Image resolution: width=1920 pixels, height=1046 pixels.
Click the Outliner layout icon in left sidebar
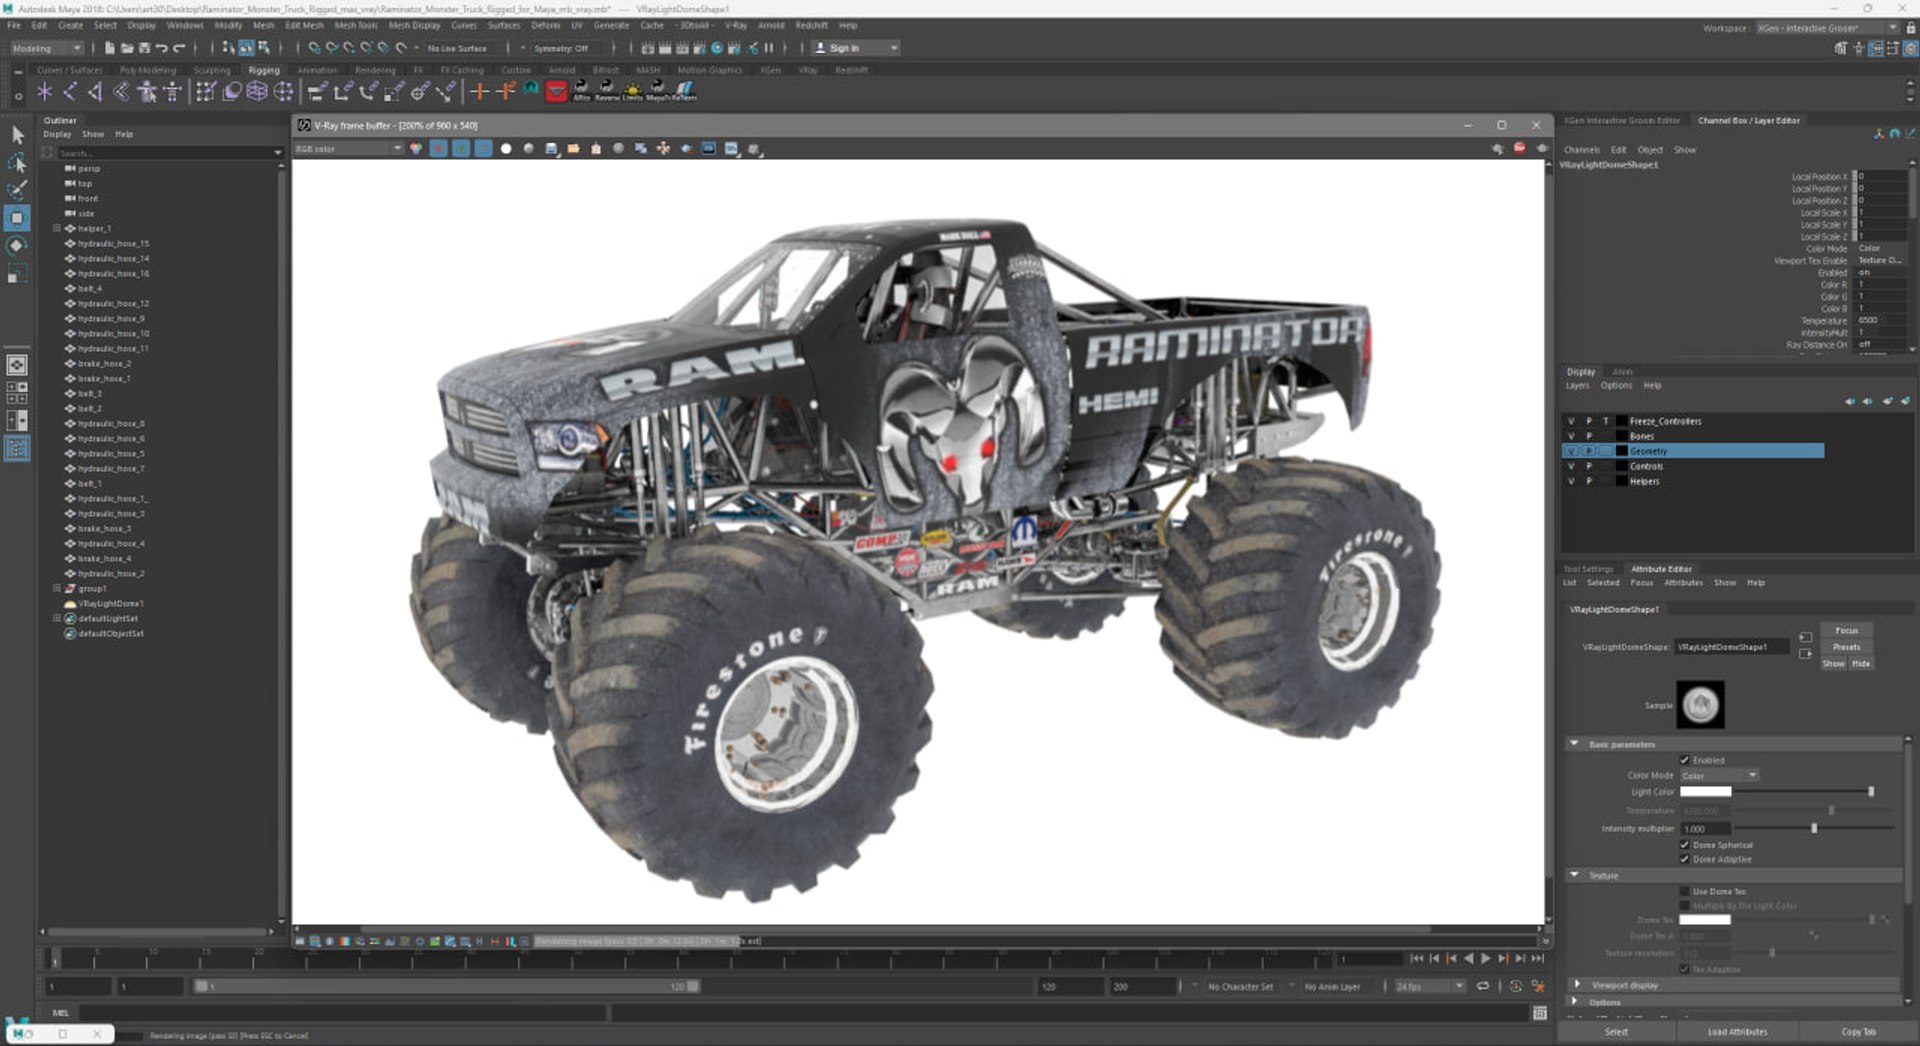(18, 449)
